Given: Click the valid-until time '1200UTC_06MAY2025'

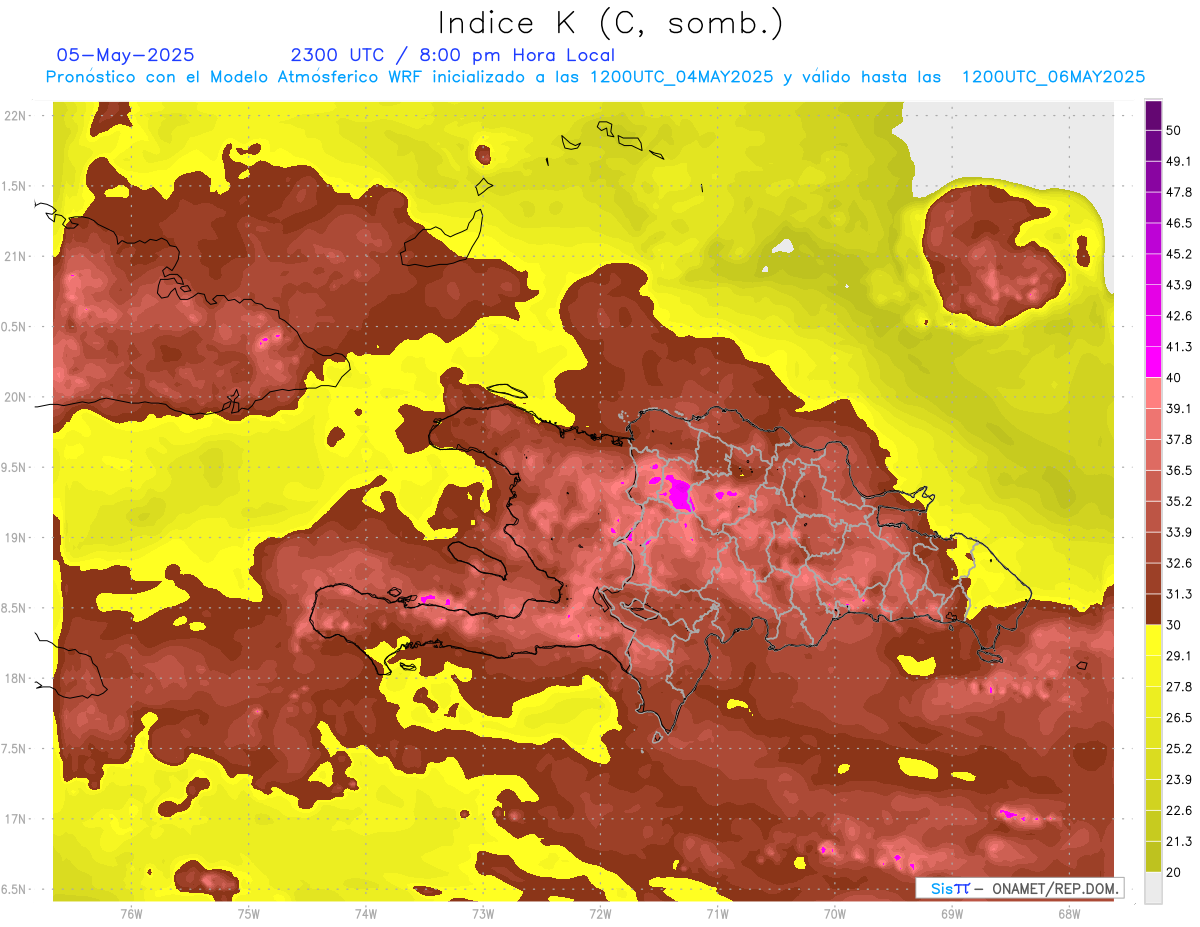Looking at the screenshot, I should tap(1053, 76).
